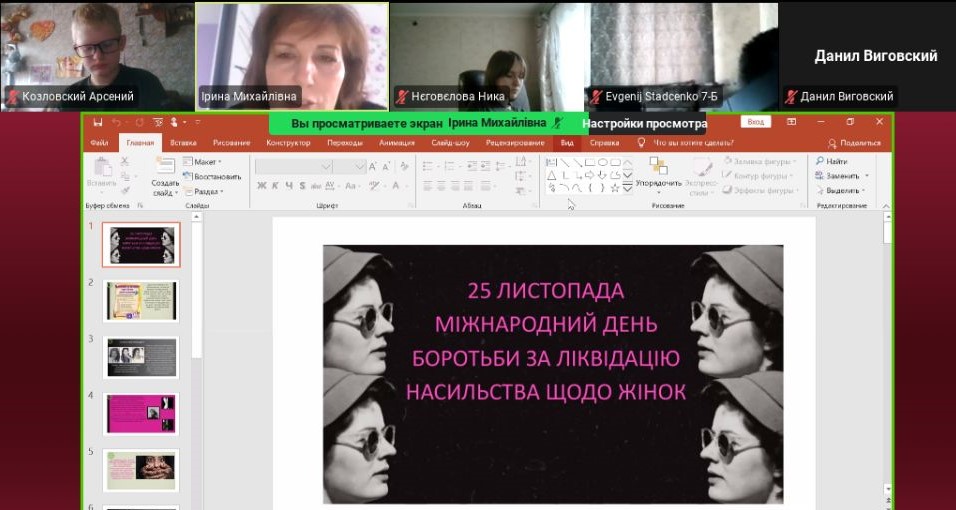Viewport: 956px width, 510px height.
Task: Select the left brace shape
Action: click(x=590, y=188)
